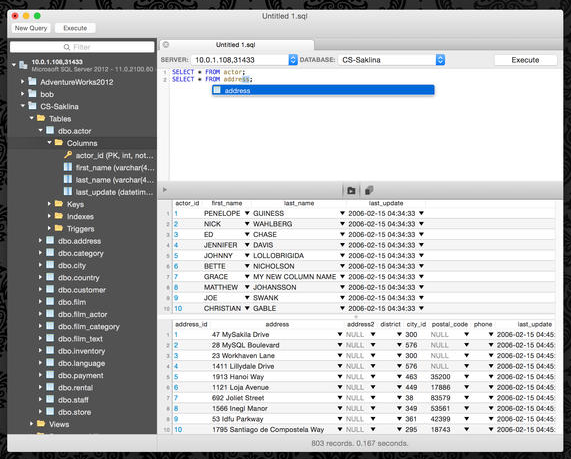This screenshot has height=459, width=571.
Task: Click the 692 Joliet Street cell
Action: click(x=238, y=398)
